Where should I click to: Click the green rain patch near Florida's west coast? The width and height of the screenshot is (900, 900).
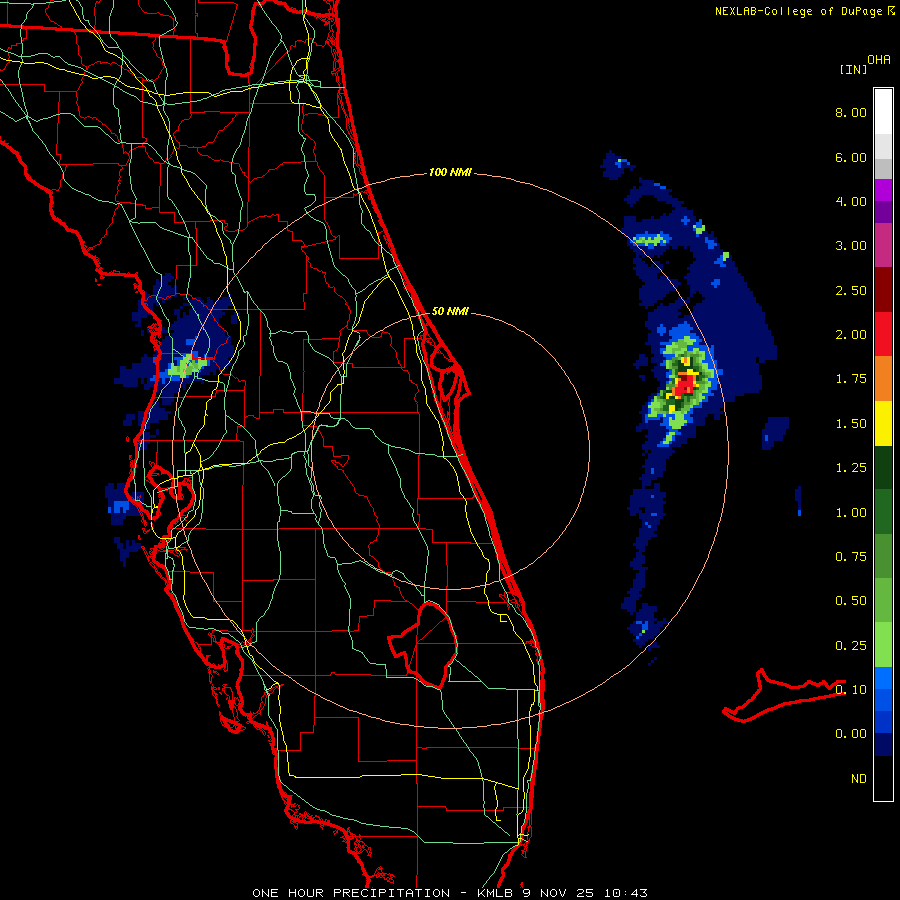[187, 365]
